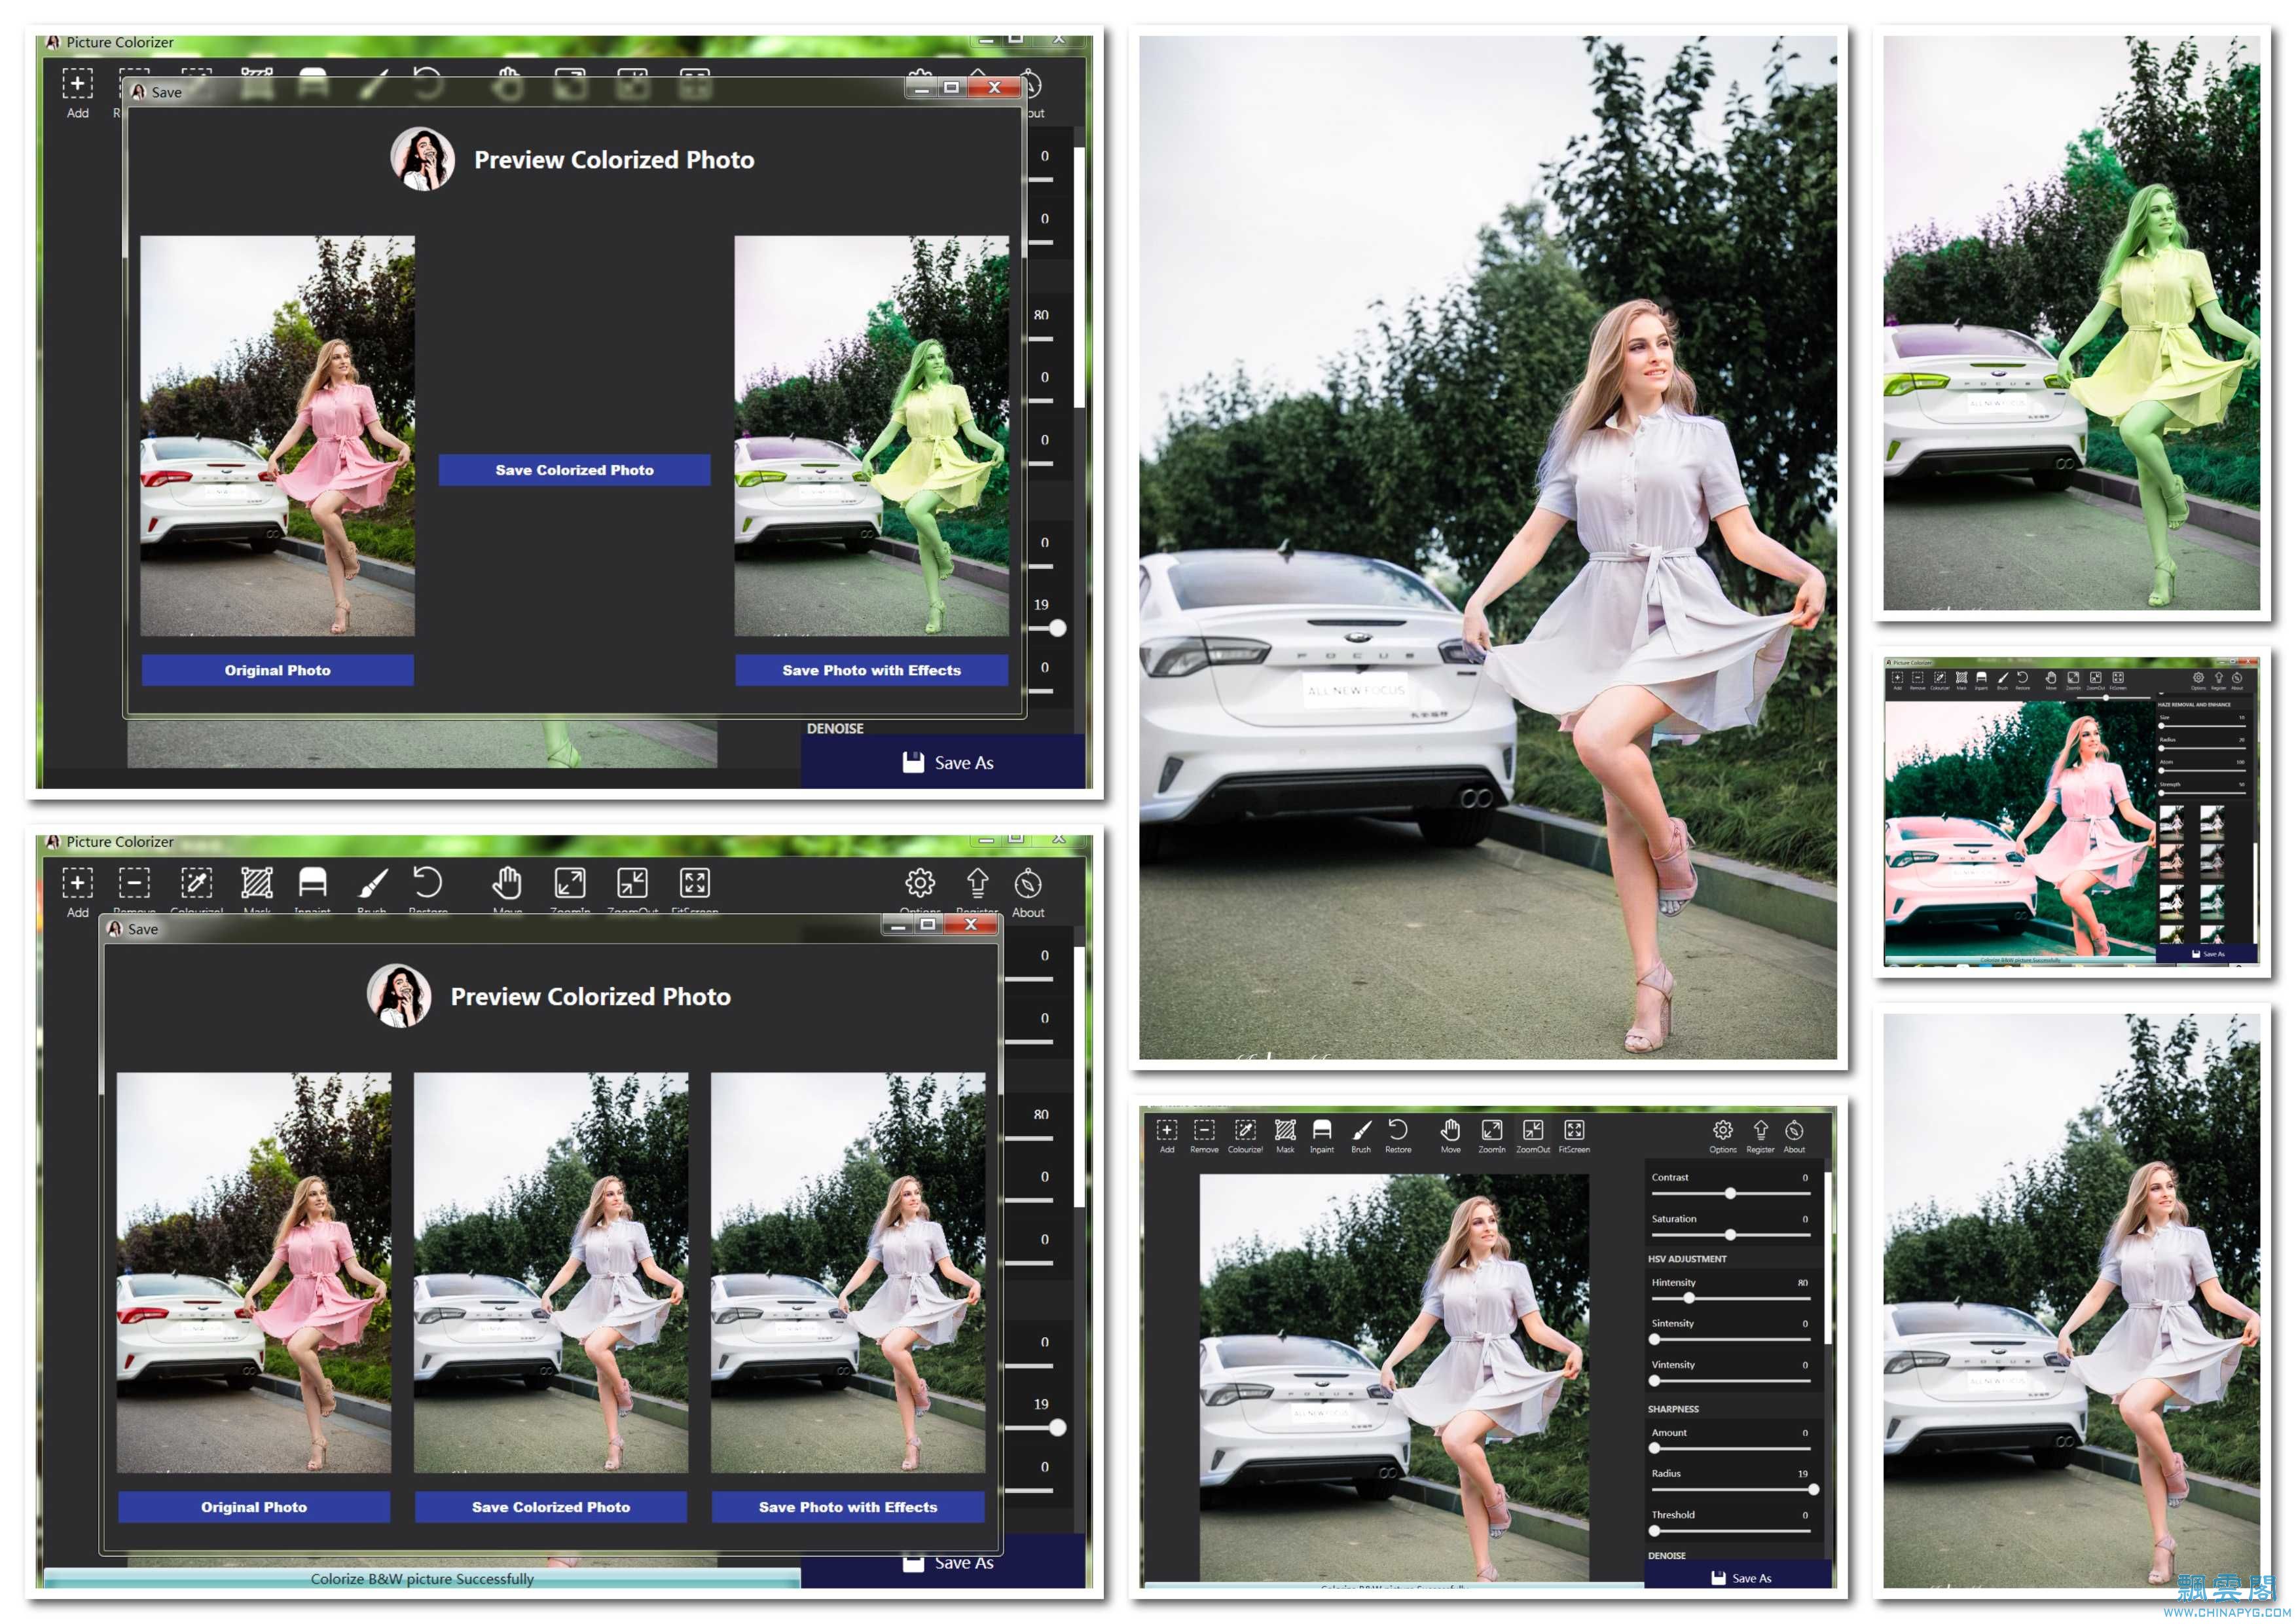Click Colourize! icon in gray-dress editor window
Image resolution: width=2296 pixels, height=1624 pixels.
pos(1245,1130)
